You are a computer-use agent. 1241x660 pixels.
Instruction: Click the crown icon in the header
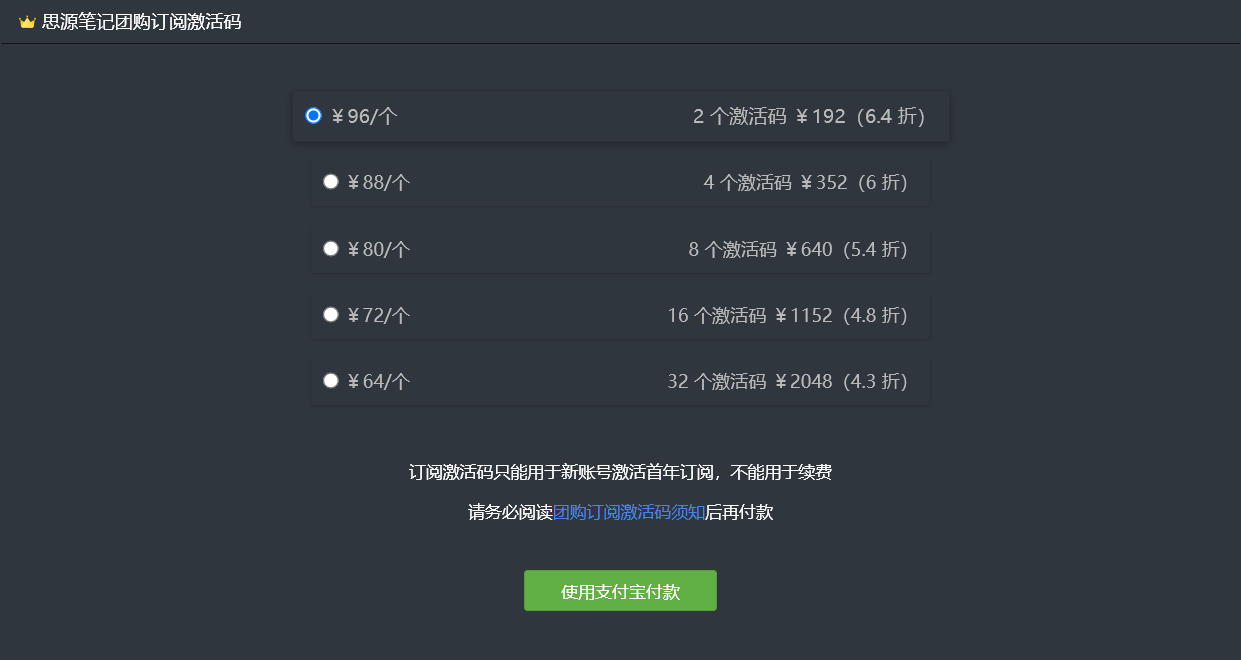pyautogui.click(x=27, y=22)
